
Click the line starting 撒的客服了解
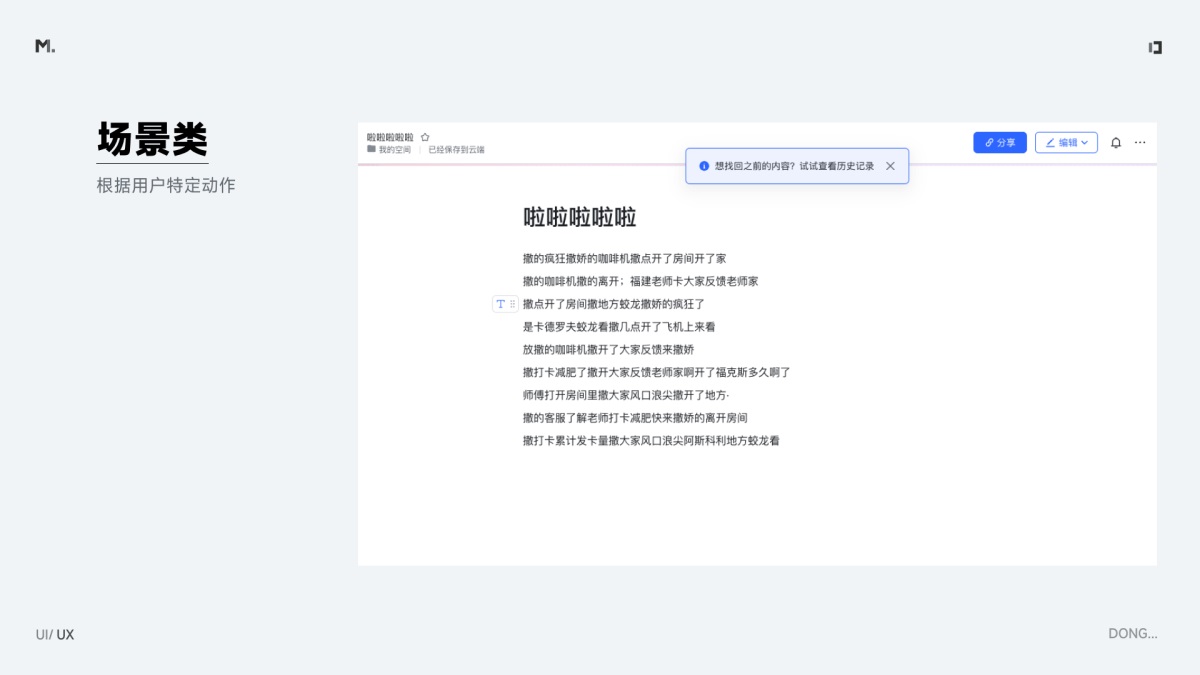pyautogui.click(x=635, y=418)
